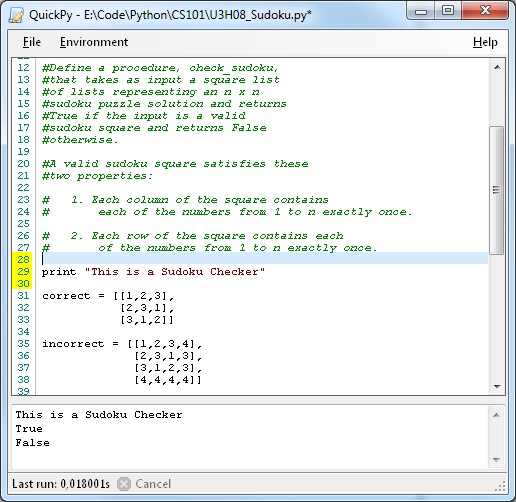Click the Cancel button label
516x502 pixels.
(153, 484)
